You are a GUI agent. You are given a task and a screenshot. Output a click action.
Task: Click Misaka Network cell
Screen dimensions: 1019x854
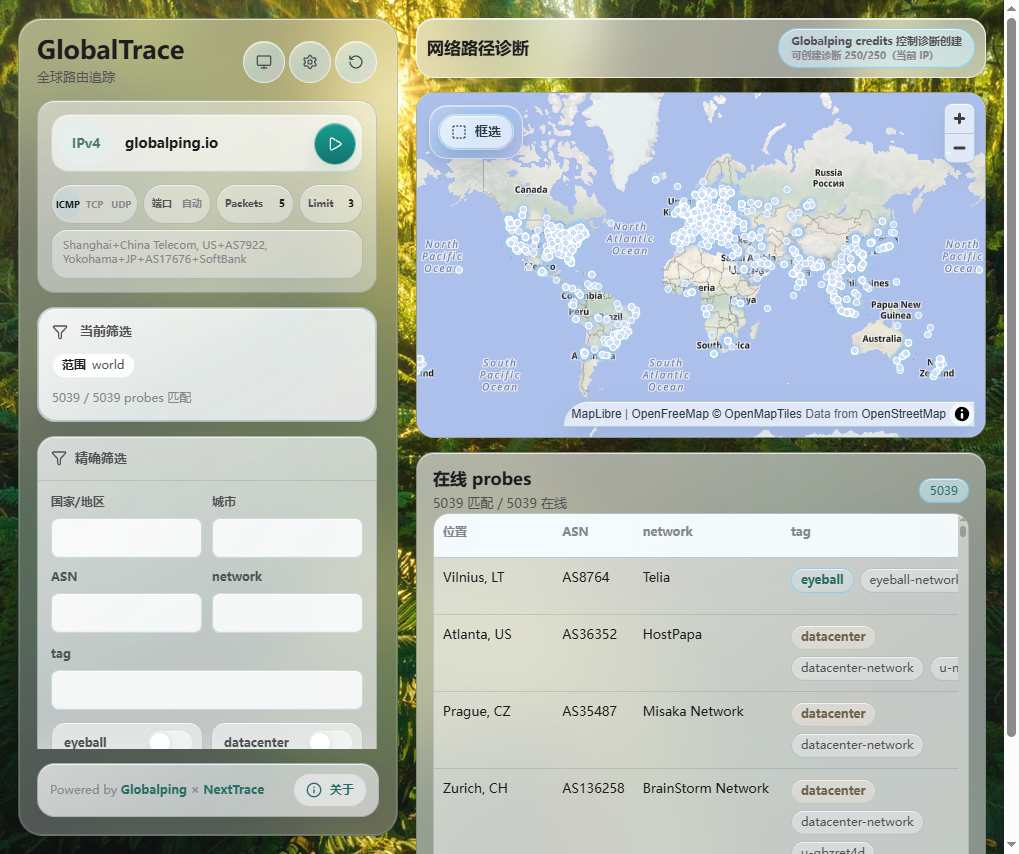pyautogui.click(x=693, y=711)
